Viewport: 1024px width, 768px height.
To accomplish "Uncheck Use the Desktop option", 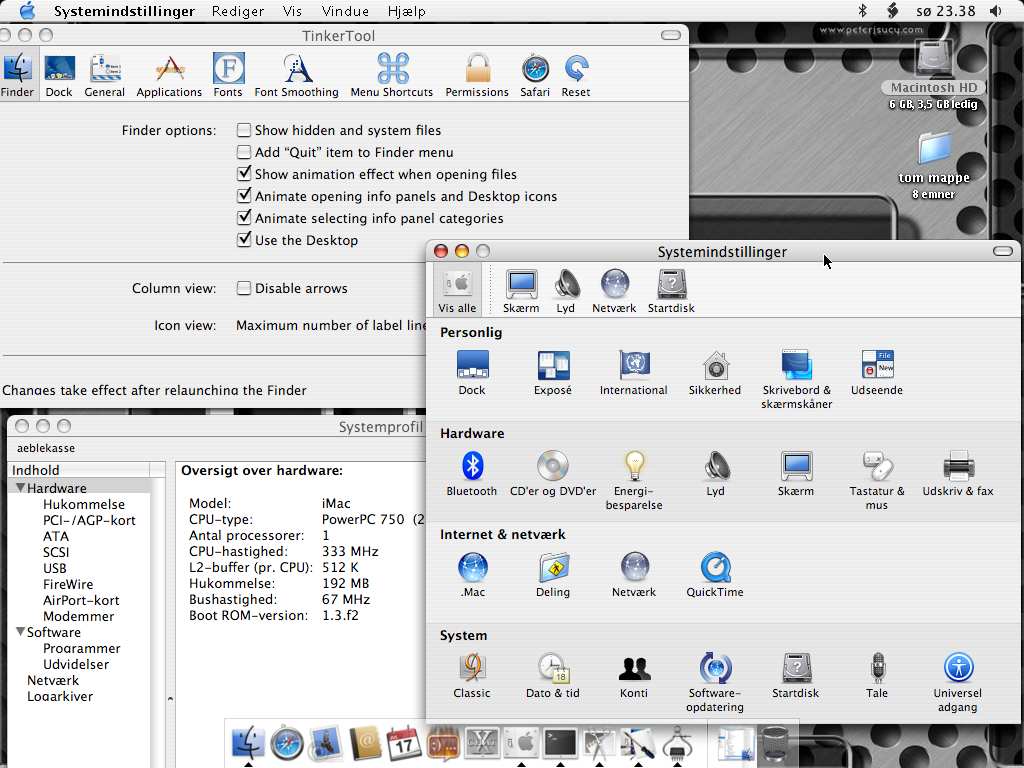I will pos(244,240).
